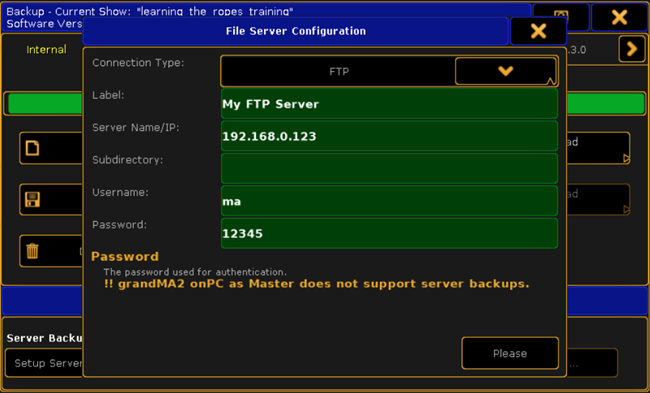This screenshot has width=650, height=393.
Task: Click the Password field containing 12345
Action: 389,233
